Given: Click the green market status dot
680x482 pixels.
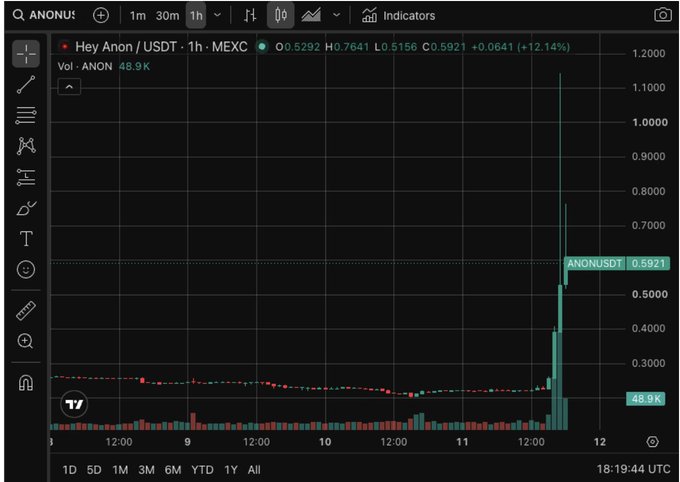Looking at the screenshot, I should (262, 46).
